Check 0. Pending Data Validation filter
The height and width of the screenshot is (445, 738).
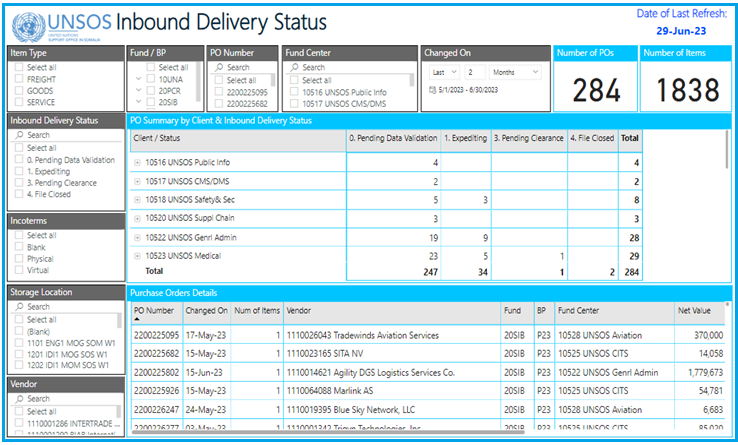pos(19,159)
